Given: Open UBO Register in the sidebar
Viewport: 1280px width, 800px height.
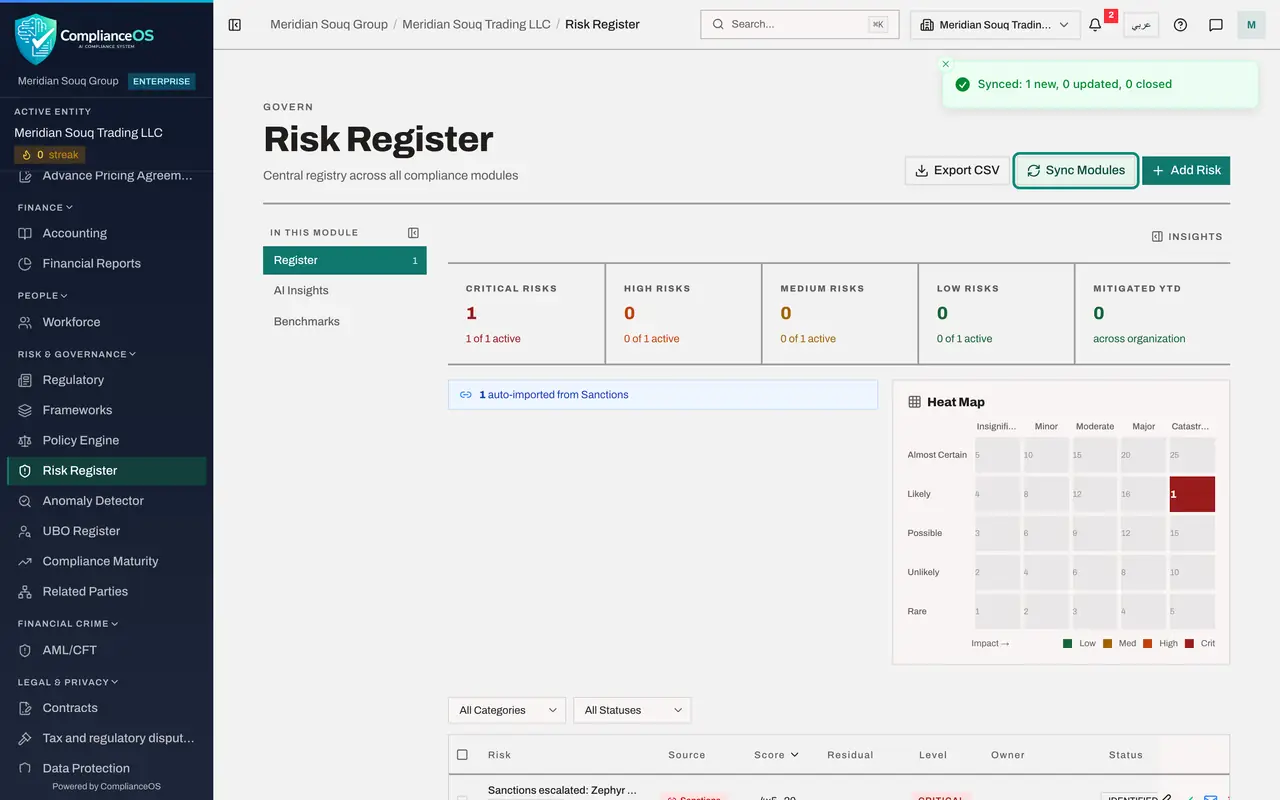Looking at the screenshot, I should pyautogui.click(x=107, y=531).
